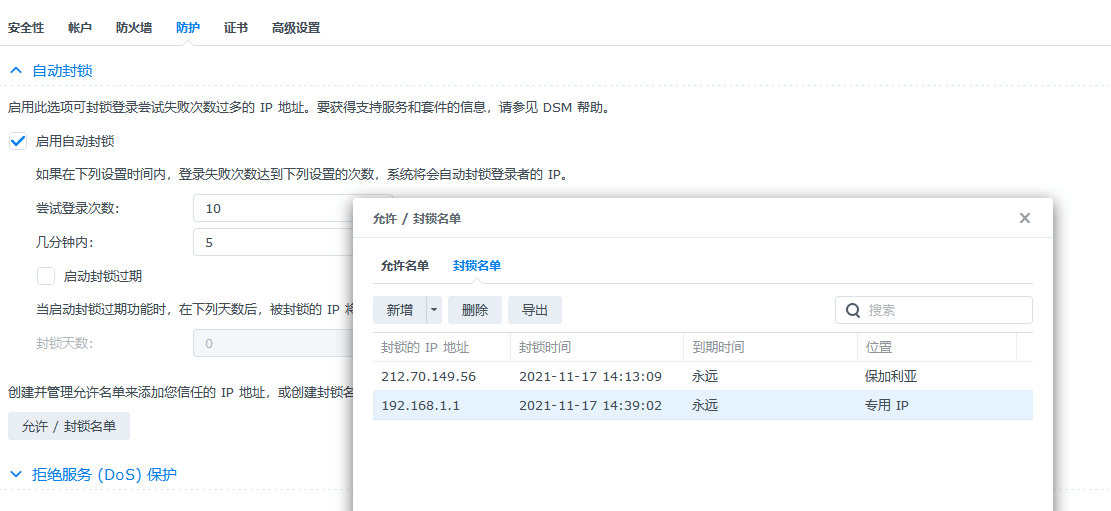Click the search magnifier icon
This screenshot has height=511, width=1111.
click(x=853, y=310)
